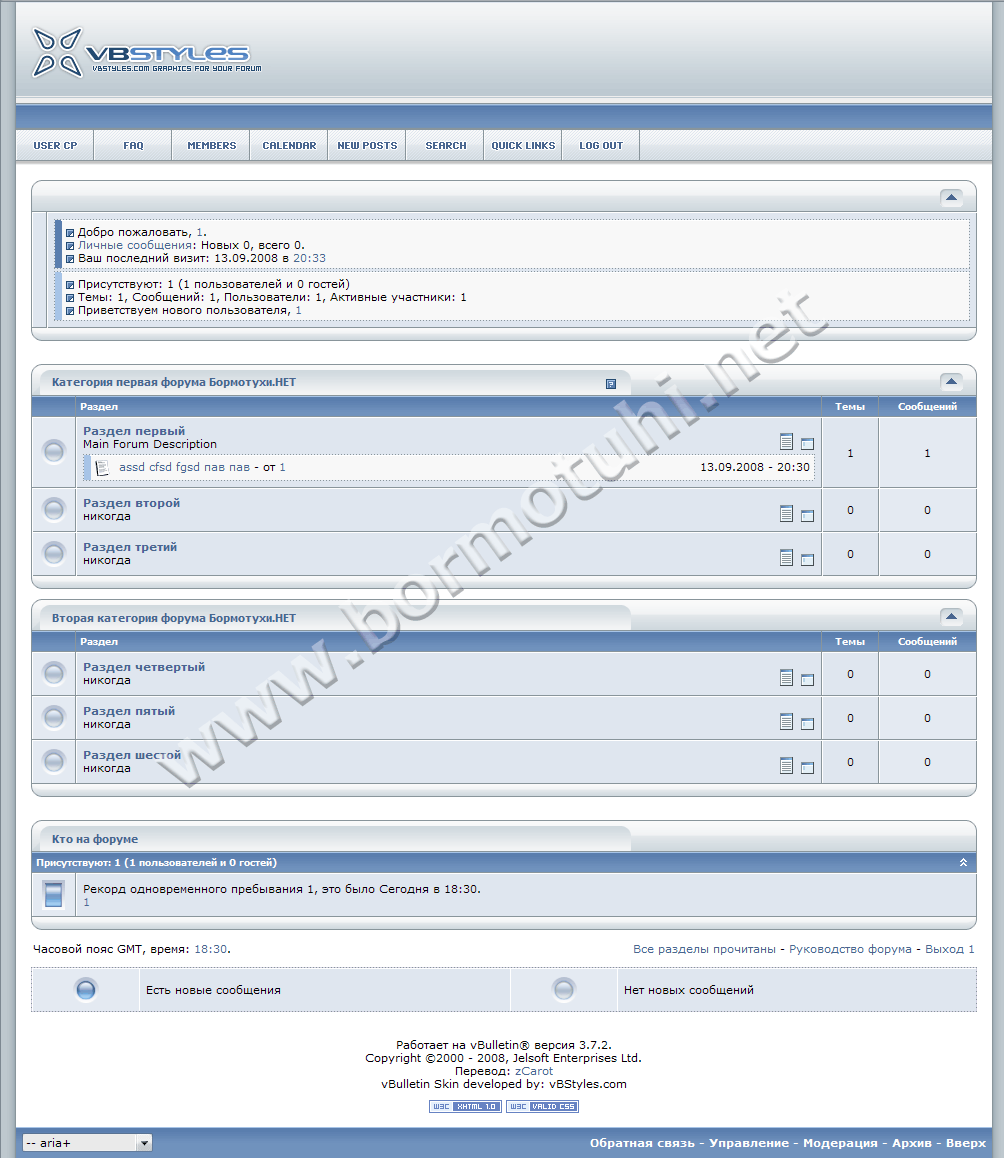The width and height of the screenshot is (1004, 1158).
Task: Click document icon in 'Раздел первый' row
Action: pos(786,442)
